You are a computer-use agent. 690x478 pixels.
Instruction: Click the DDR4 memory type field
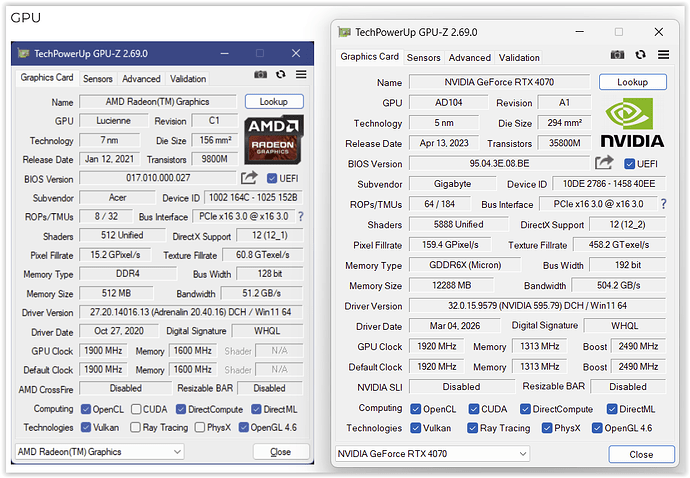(x=128, y=273)
